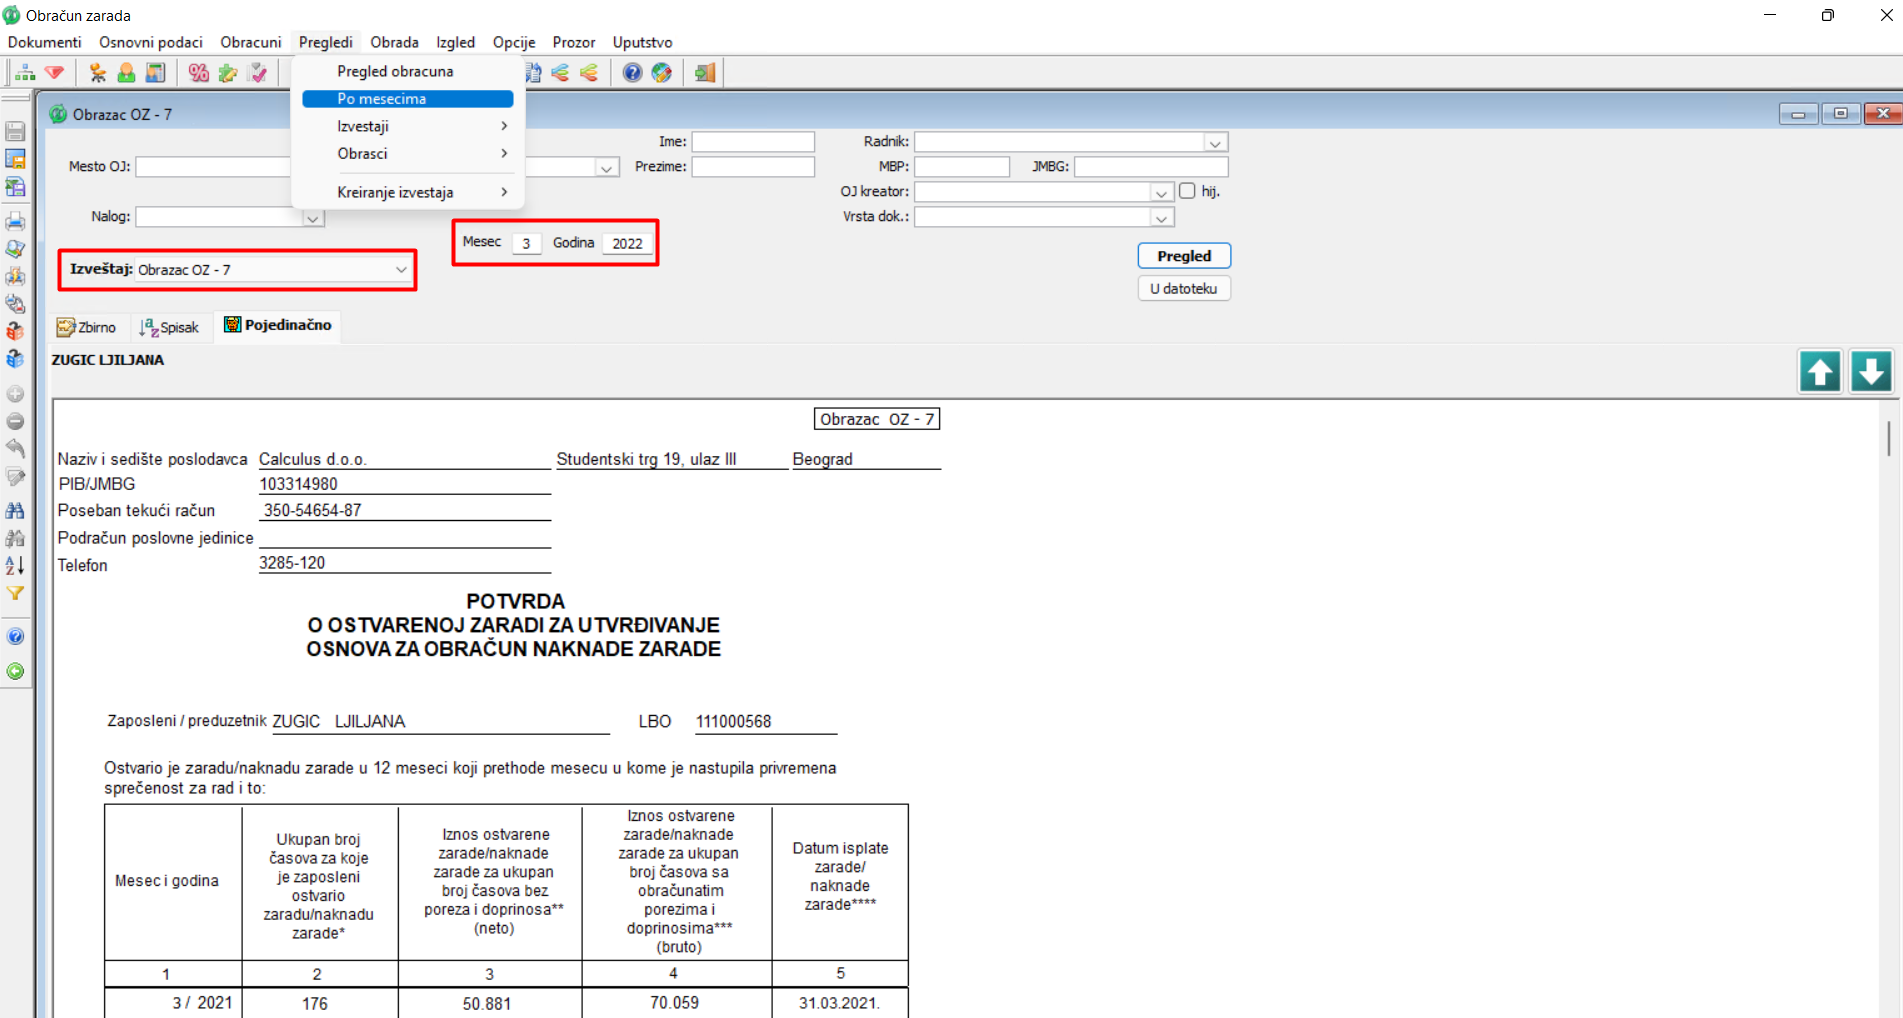The image size is (1903, 1018).
Task: Open the Vrsta dok. dropdown
Action: click(1161, 218)
